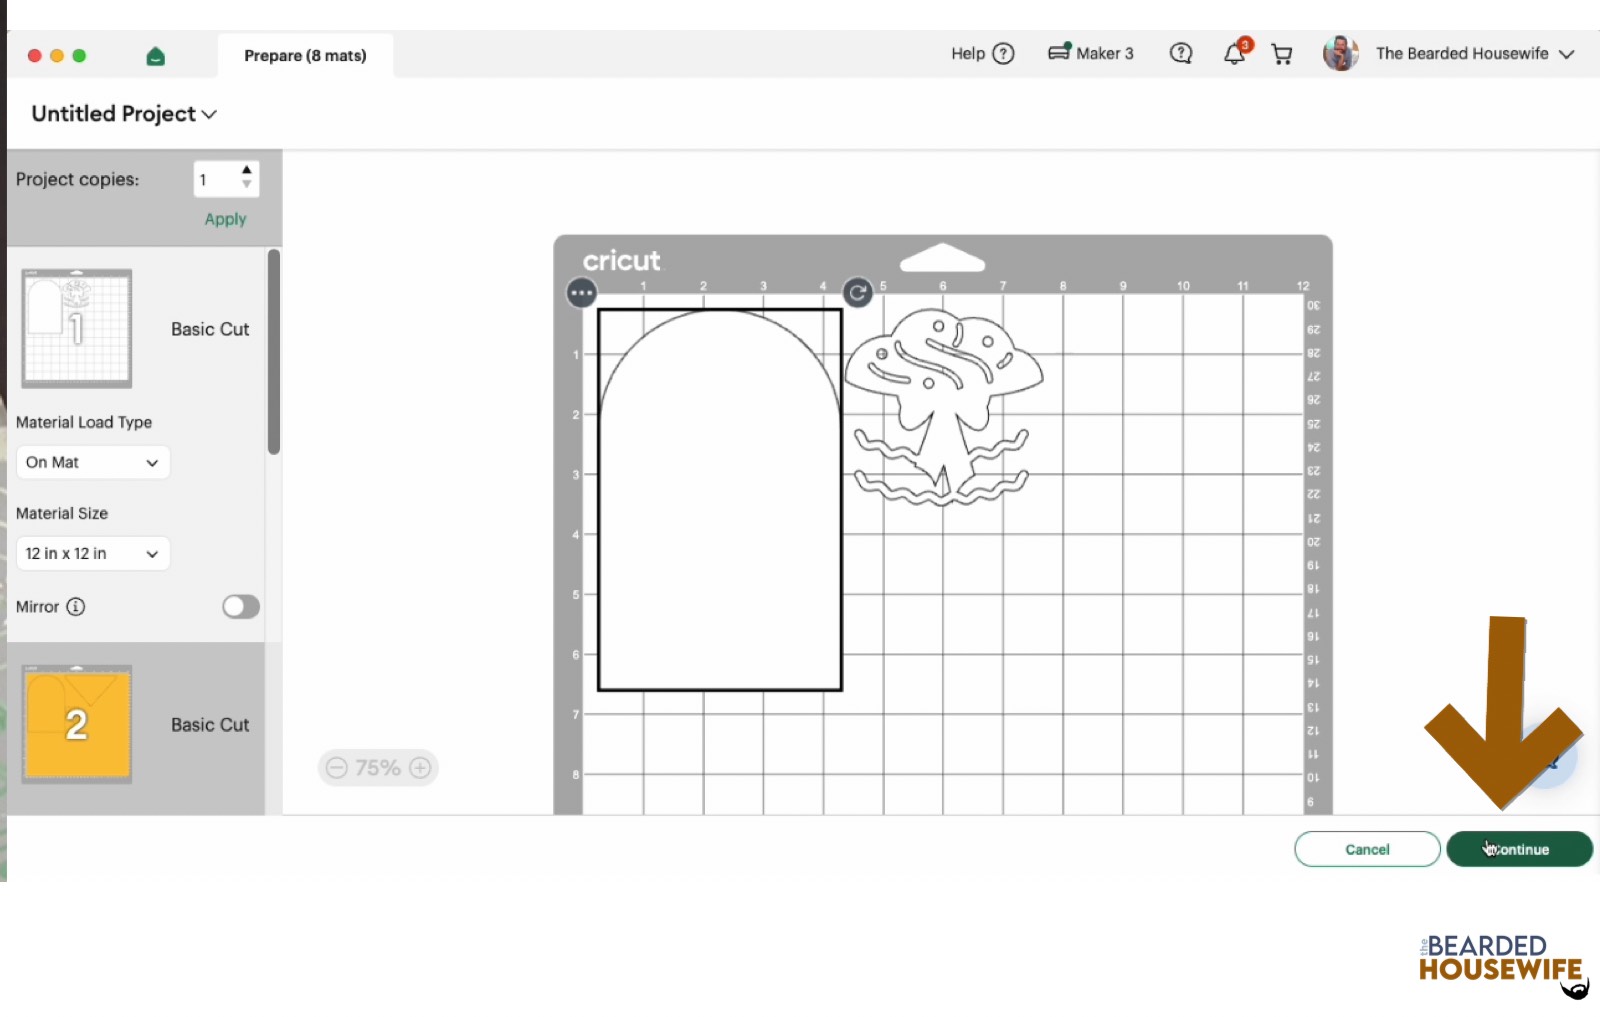Viewport: 1600px width, 1017px height.
Task: Open the Material Size dropdown
Action: (93, 553)
